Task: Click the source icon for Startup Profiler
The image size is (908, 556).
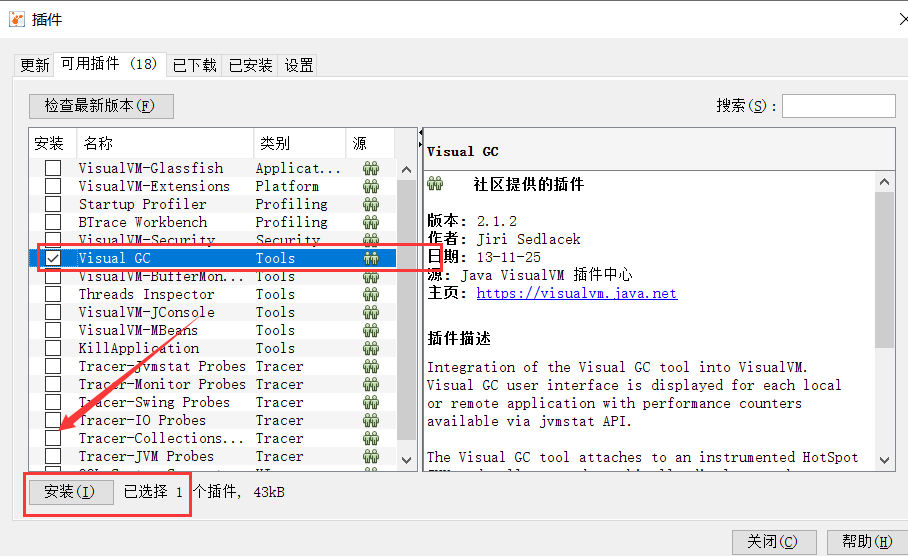Action: click(371, 204)
